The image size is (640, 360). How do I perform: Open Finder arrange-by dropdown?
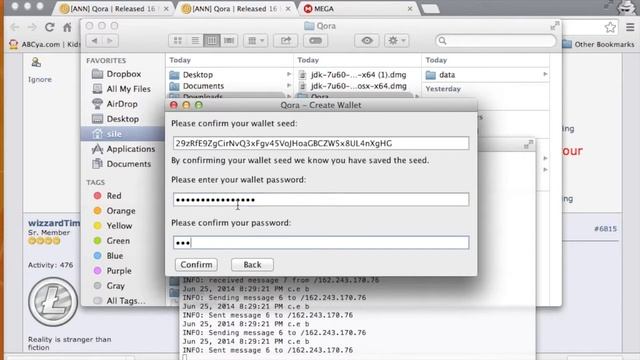(256, 40)
